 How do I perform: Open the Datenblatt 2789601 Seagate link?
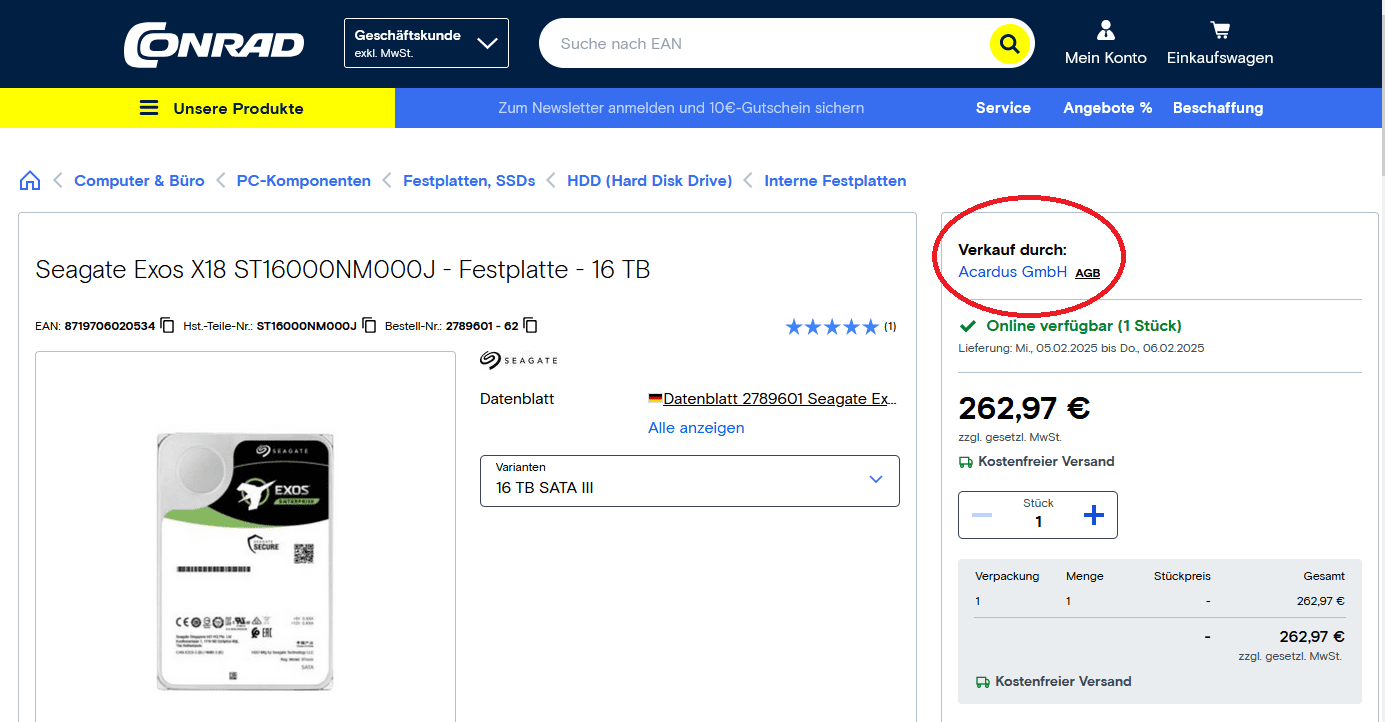[x=780, y=399]
